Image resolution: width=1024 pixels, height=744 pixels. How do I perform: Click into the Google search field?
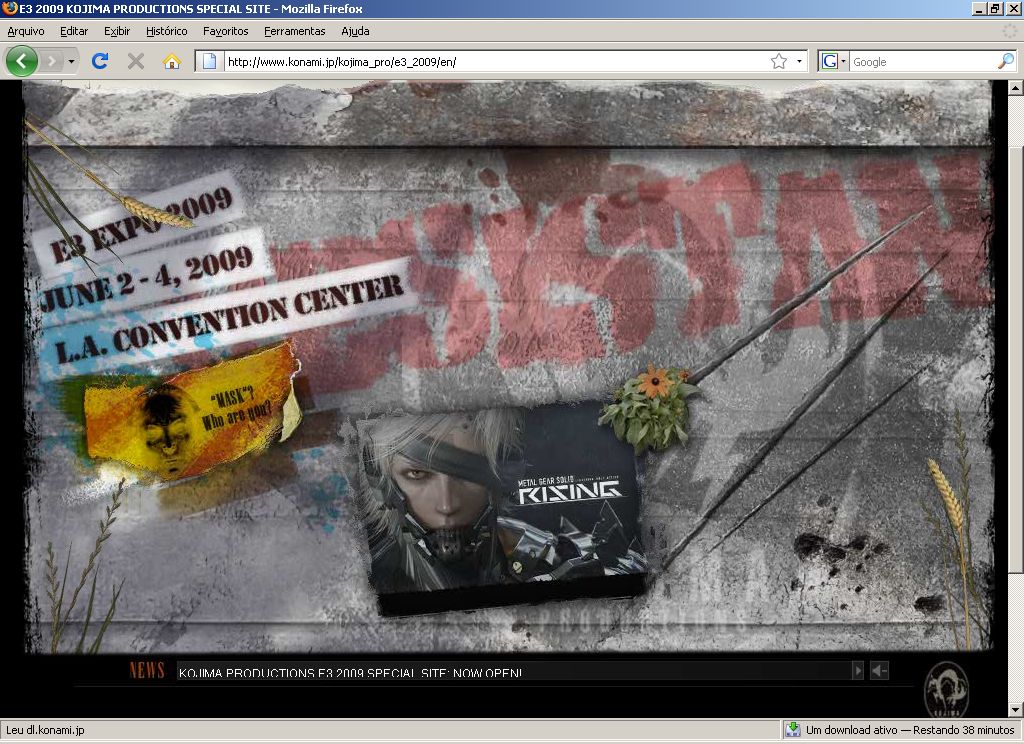click(x=920, y=61)
